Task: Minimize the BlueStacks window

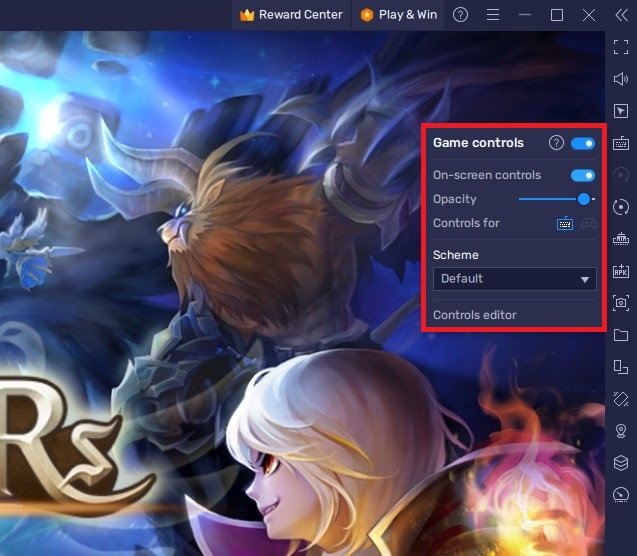Action: (x=525, y=15)
